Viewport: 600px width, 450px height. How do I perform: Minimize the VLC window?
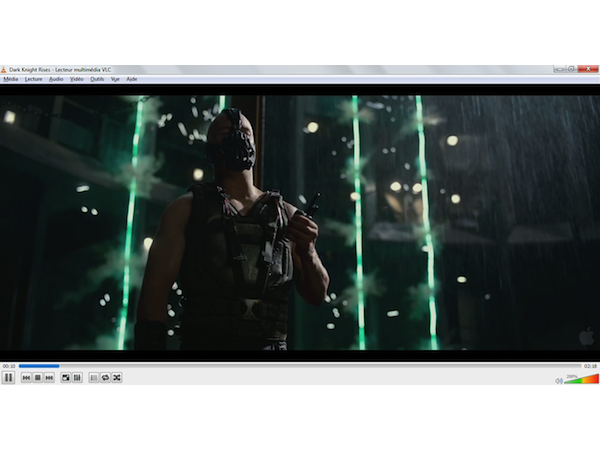(x=559, y=69)
